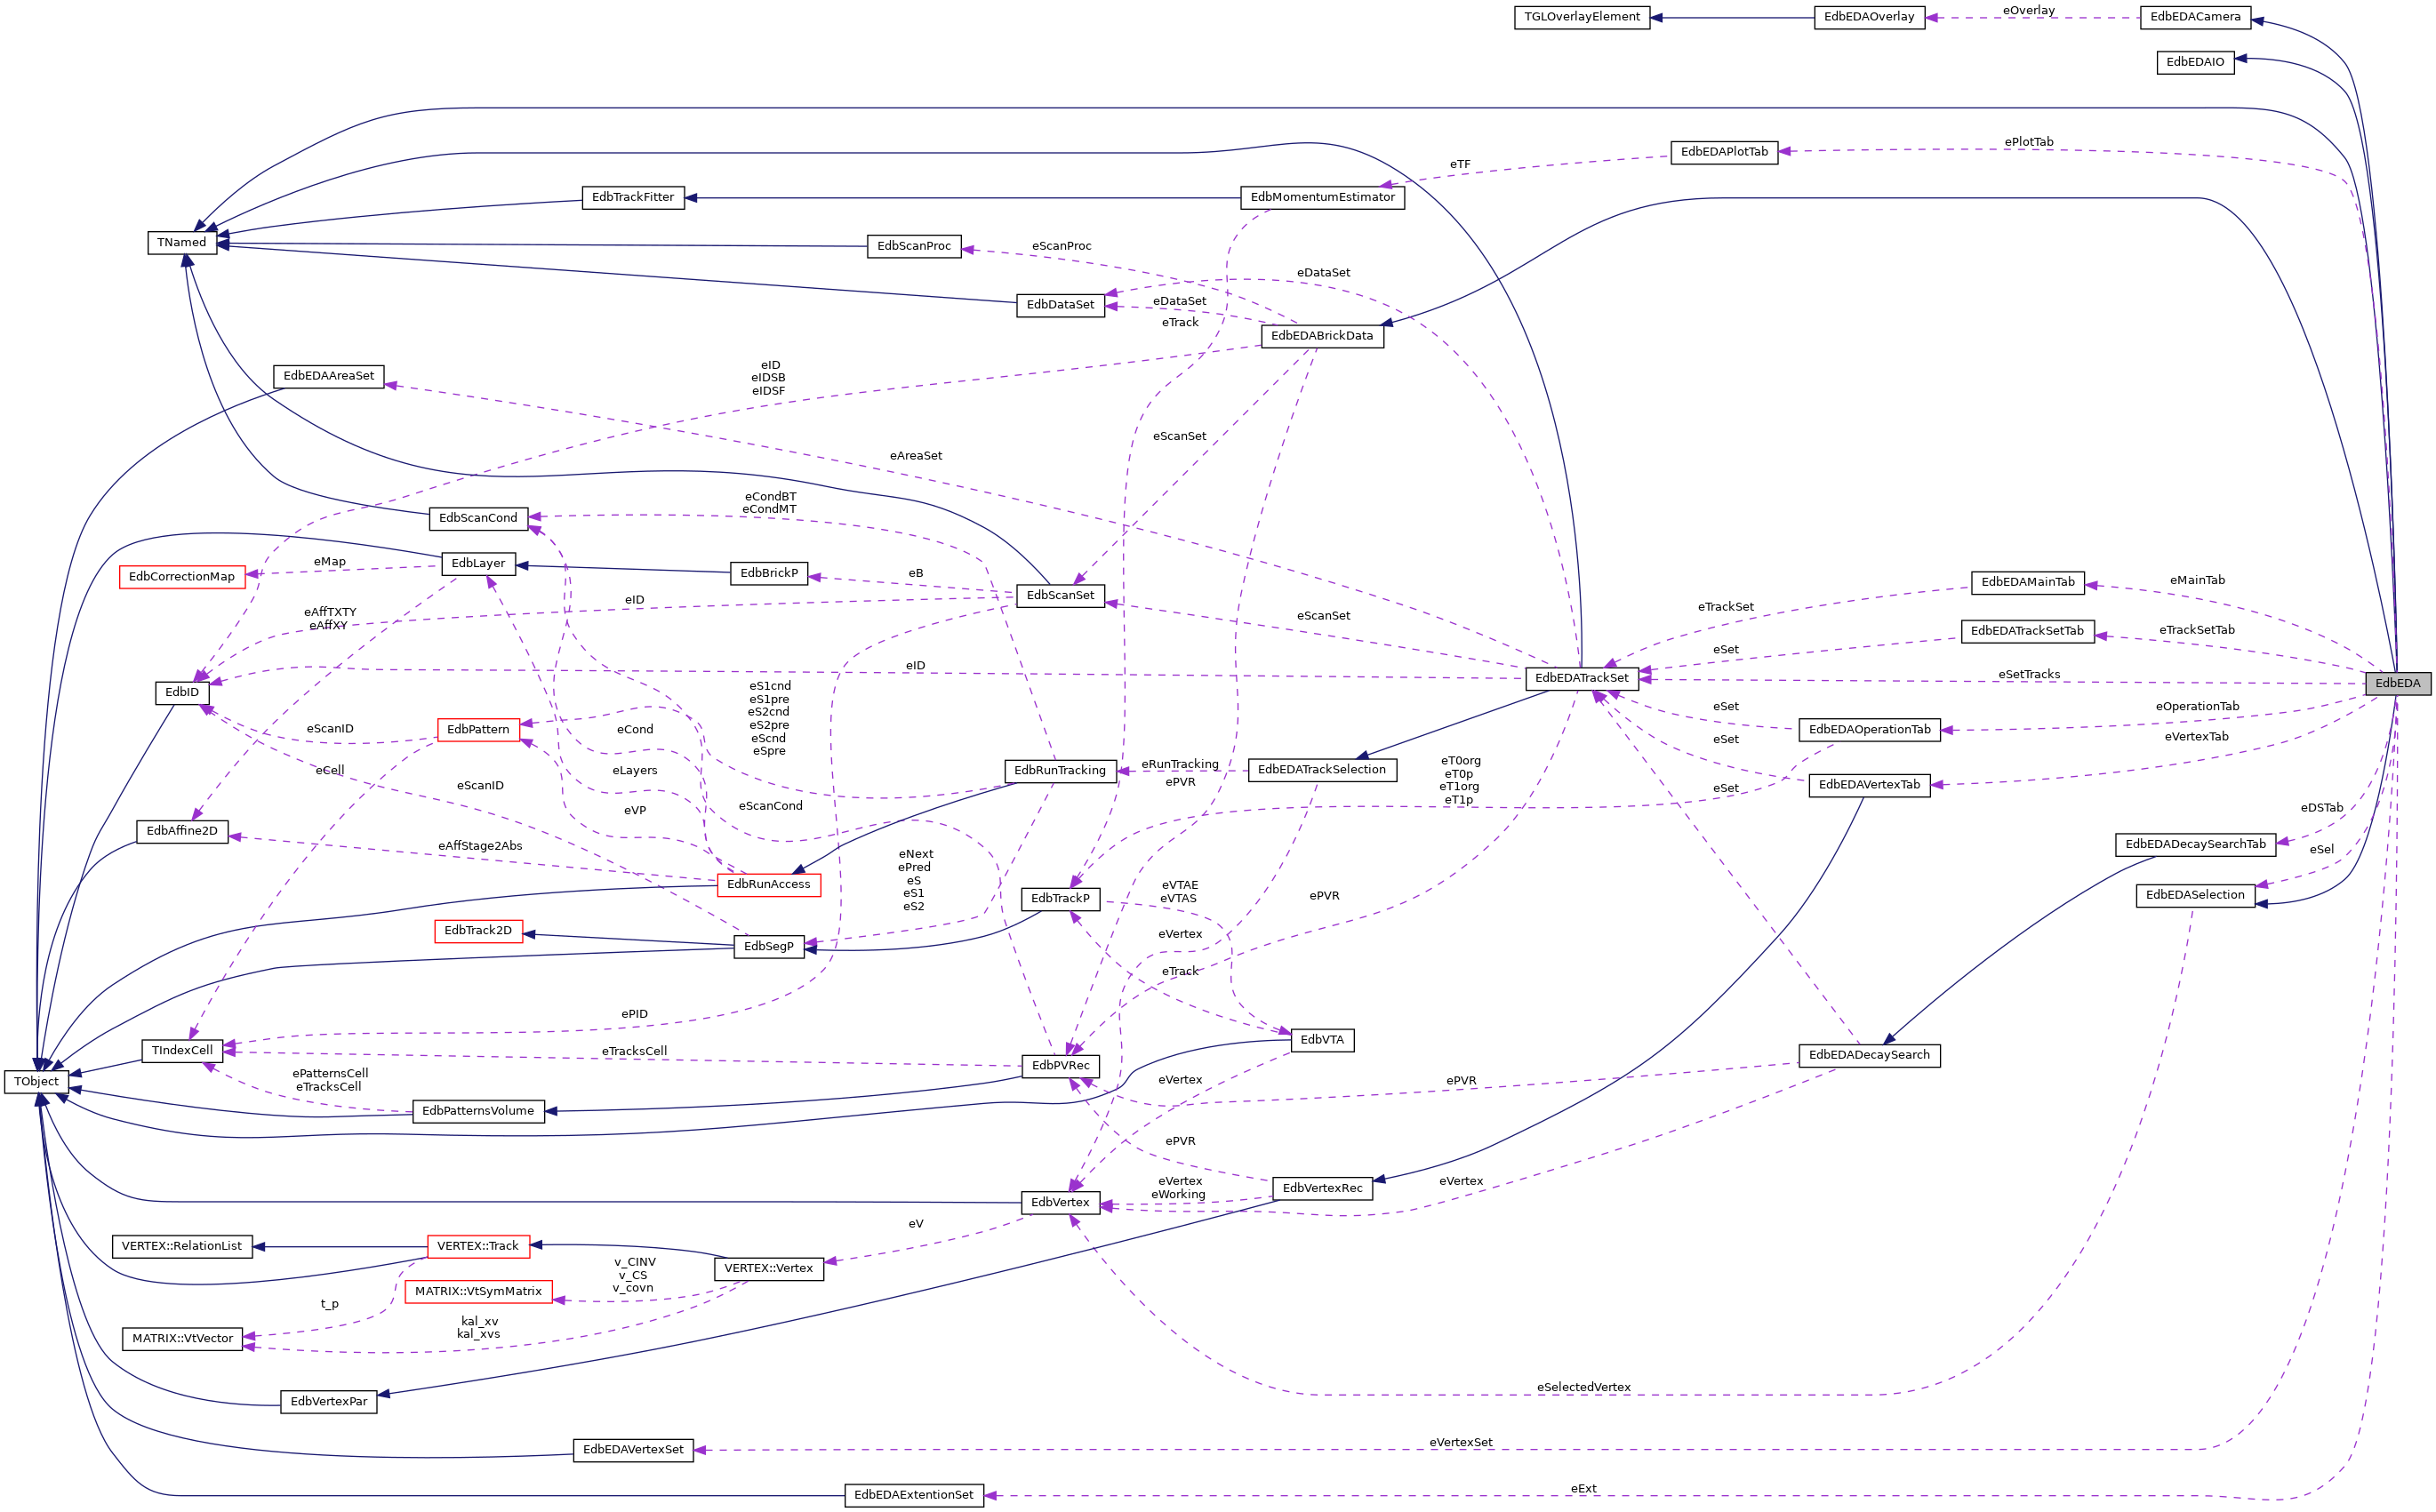
Task: Click the EdbTrackFitter node
Action: [x=633, y=198]
